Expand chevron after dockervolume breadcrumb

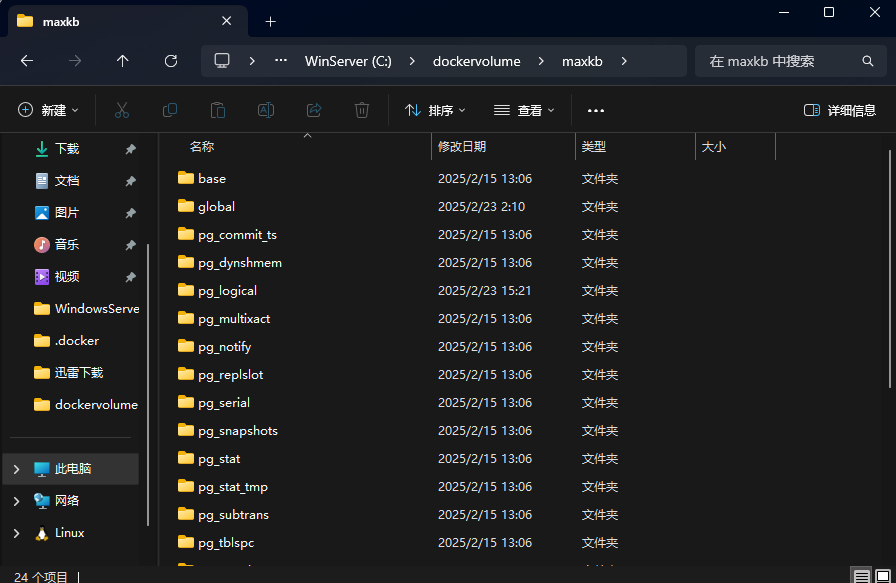541,61
